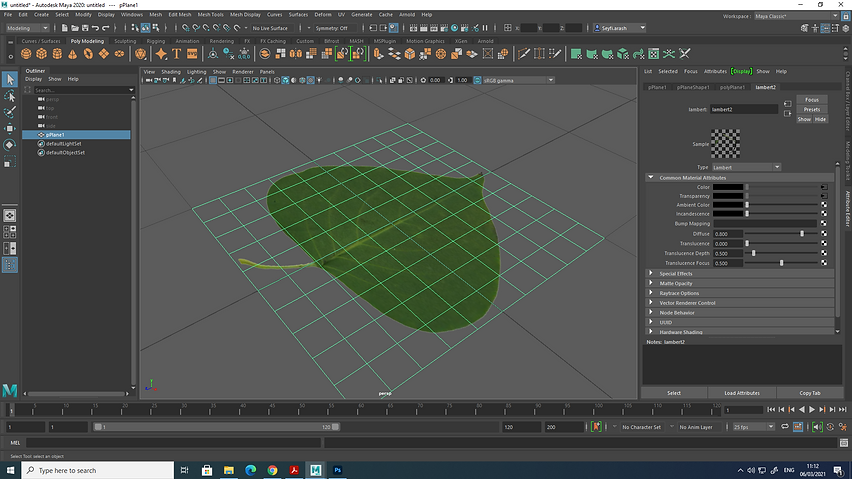This screenshot has width=852, height=479.
Task: Expand the Matte Opacity section
Action: pyautogui.click(x=650, y=283)
